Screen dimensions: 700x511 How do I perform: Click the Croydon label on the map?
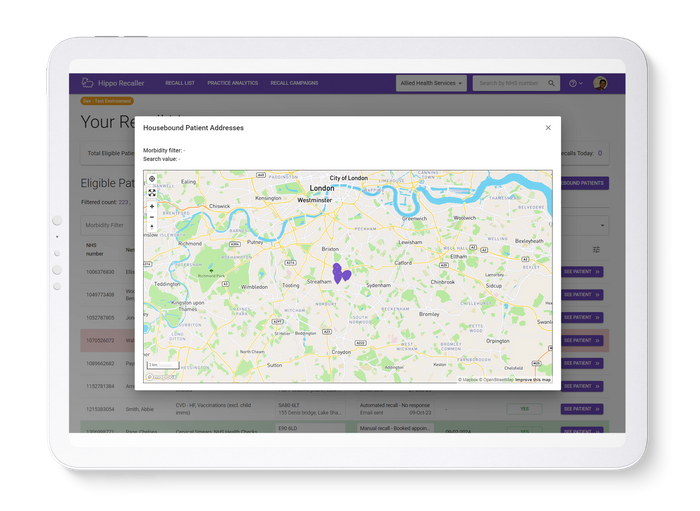[x=341, y=352]
